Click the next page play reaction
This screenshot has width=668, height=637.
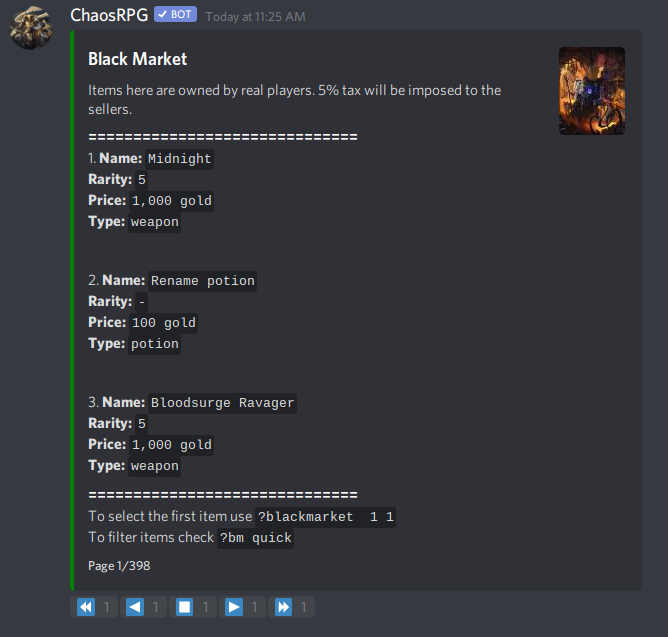(242, 607)
